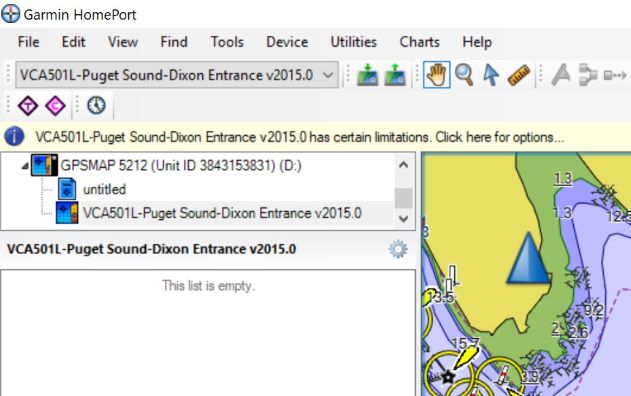This screenshot has width=631, height=396.
Task: Select the Hand pan tool
Action: click(x=437, y=75)
